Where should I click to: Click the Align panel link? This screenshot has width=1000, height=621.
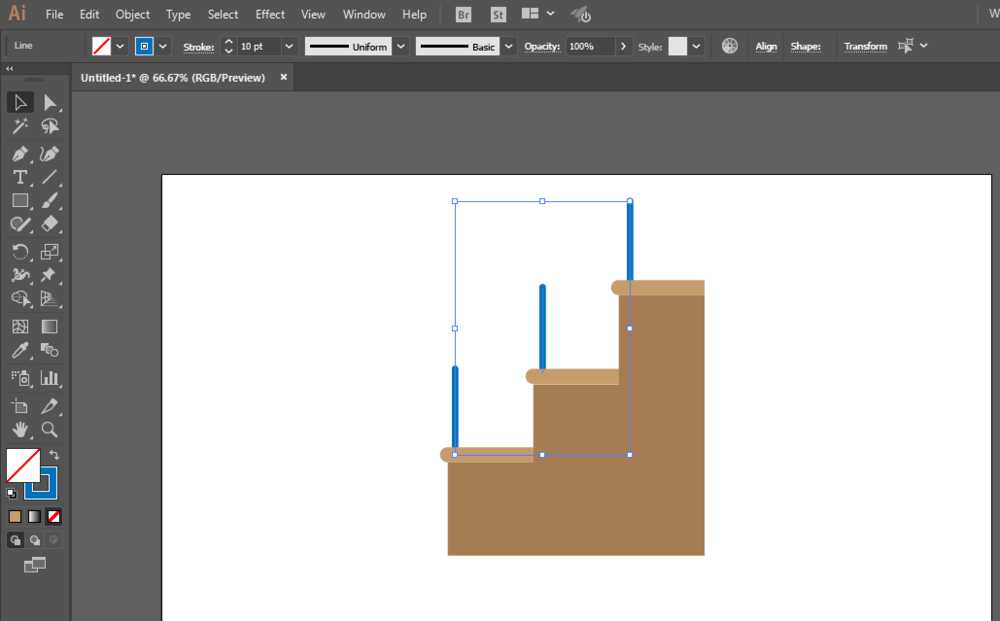tap(766, 46)
